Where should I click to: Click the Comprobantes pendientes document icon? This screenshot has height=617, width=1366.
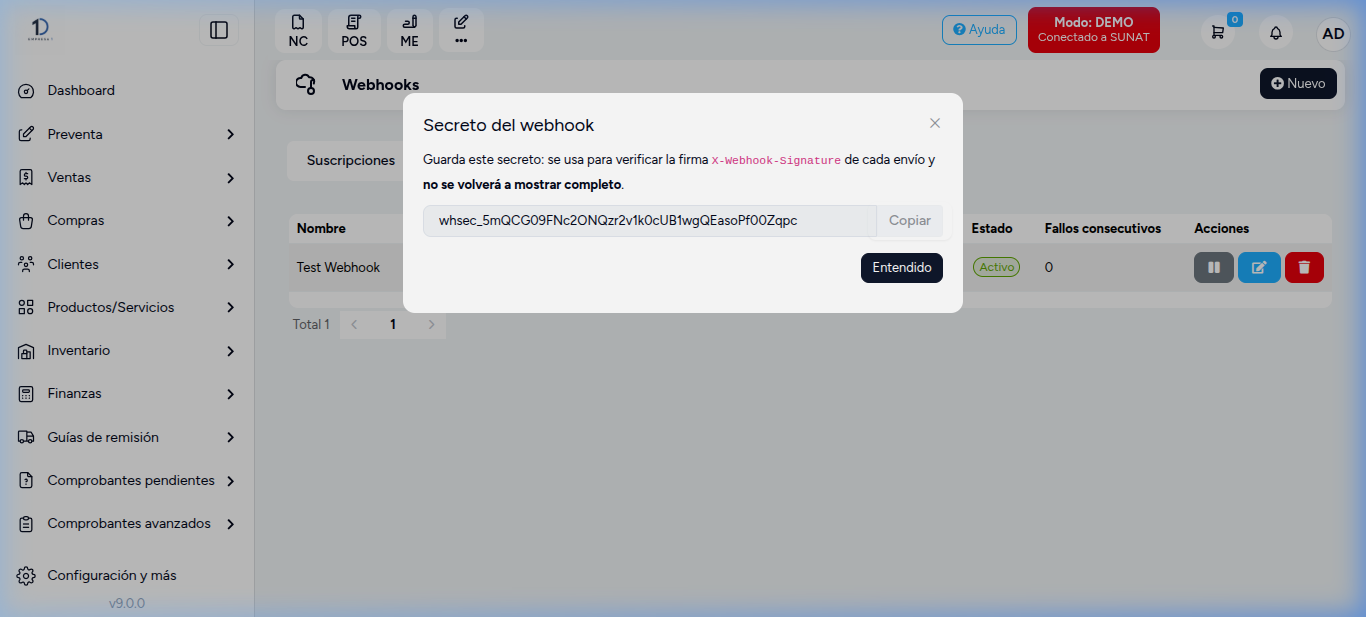click(x=27, y=481)
